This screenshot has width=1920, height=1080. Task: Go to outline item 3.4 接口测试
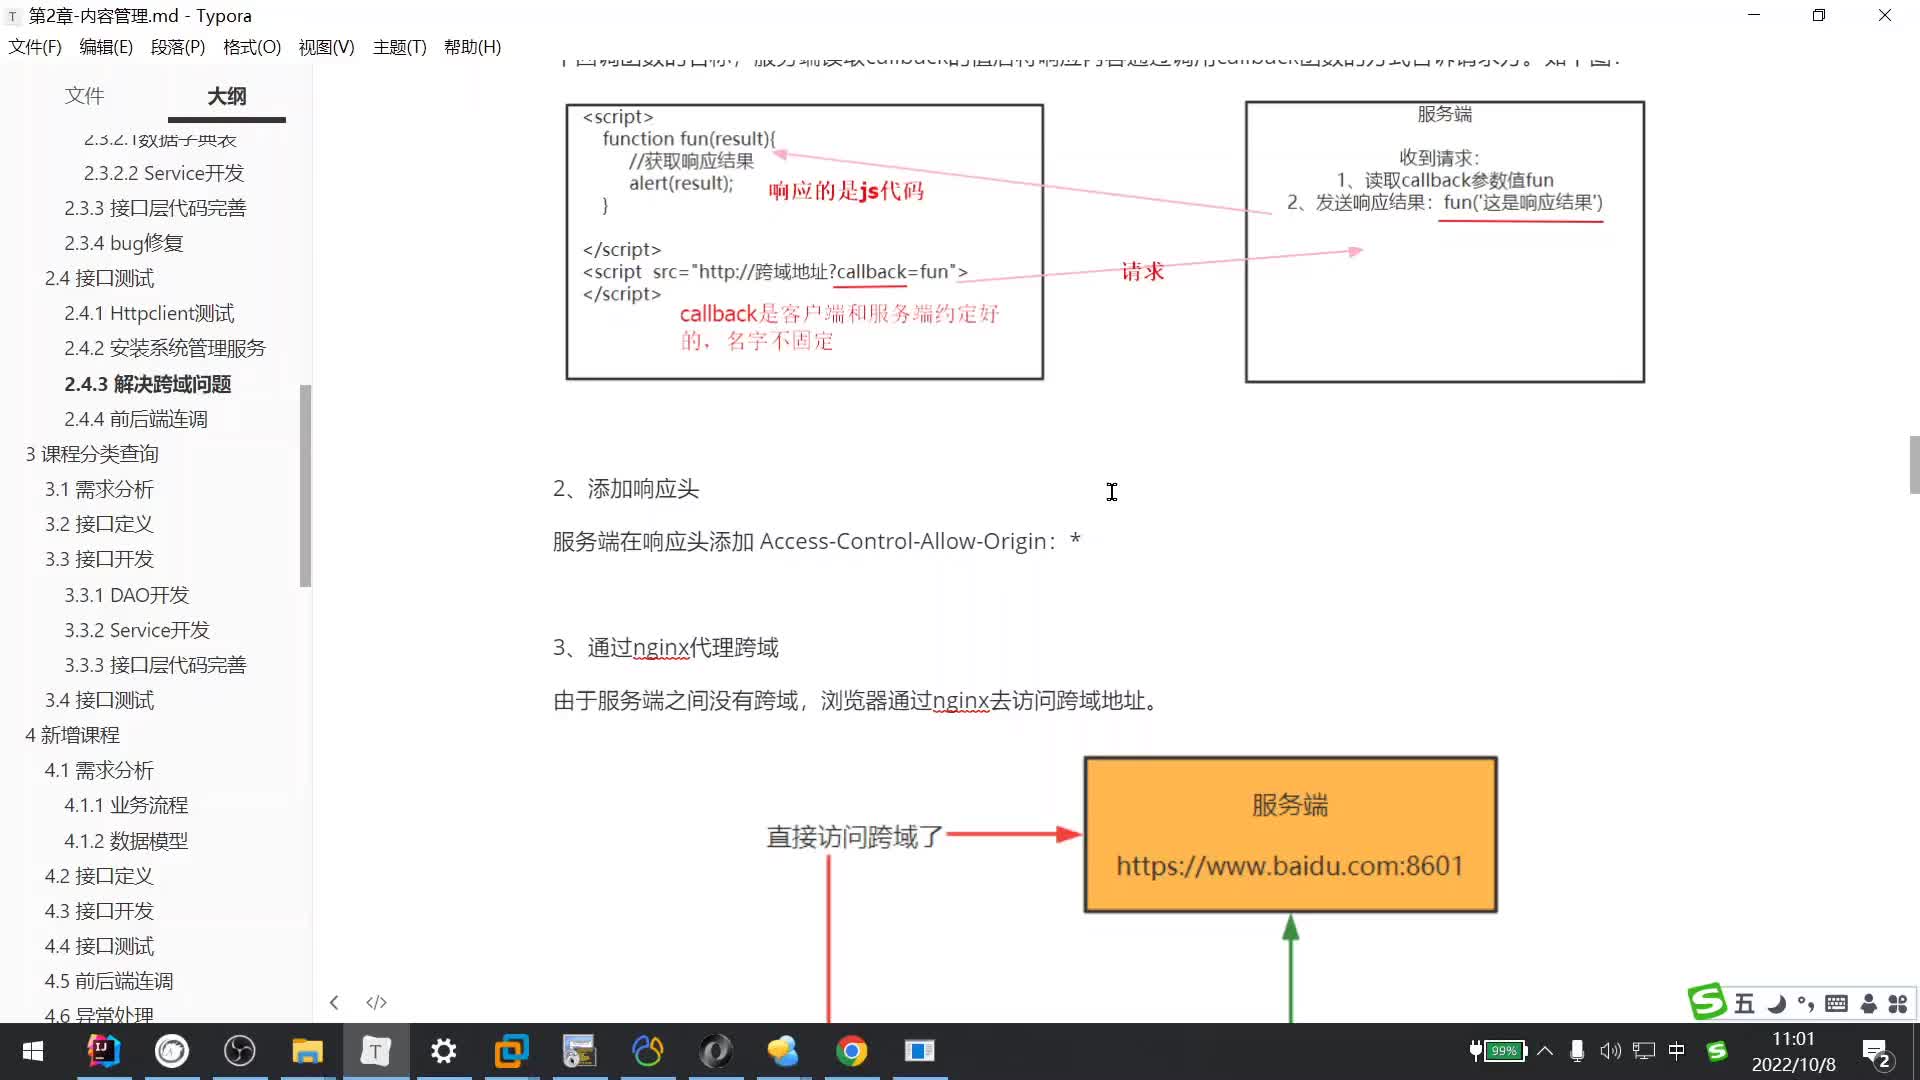tap(99, 700)
